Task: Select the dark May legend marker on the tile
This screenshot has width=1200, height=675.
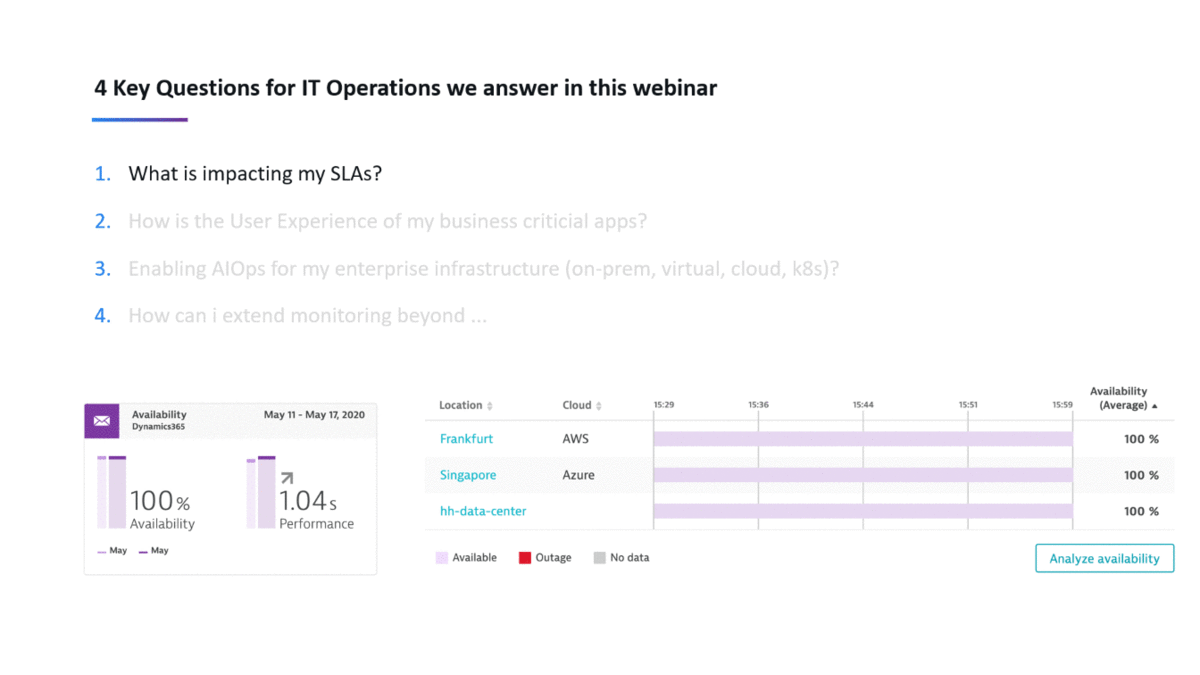Action: (143, 551)
